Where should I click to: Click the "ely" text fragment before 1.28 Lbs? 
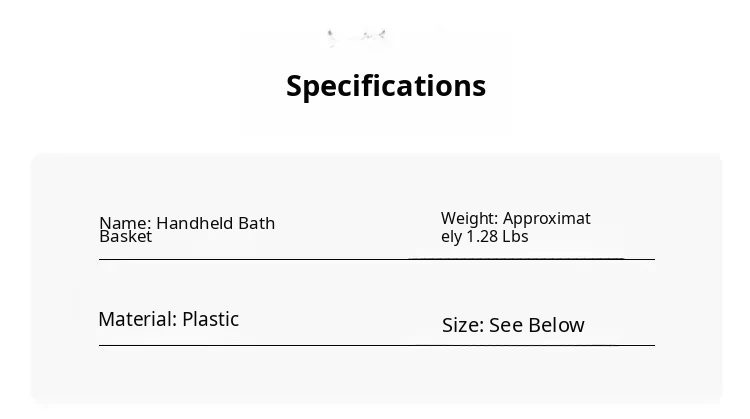coord(452,237)
